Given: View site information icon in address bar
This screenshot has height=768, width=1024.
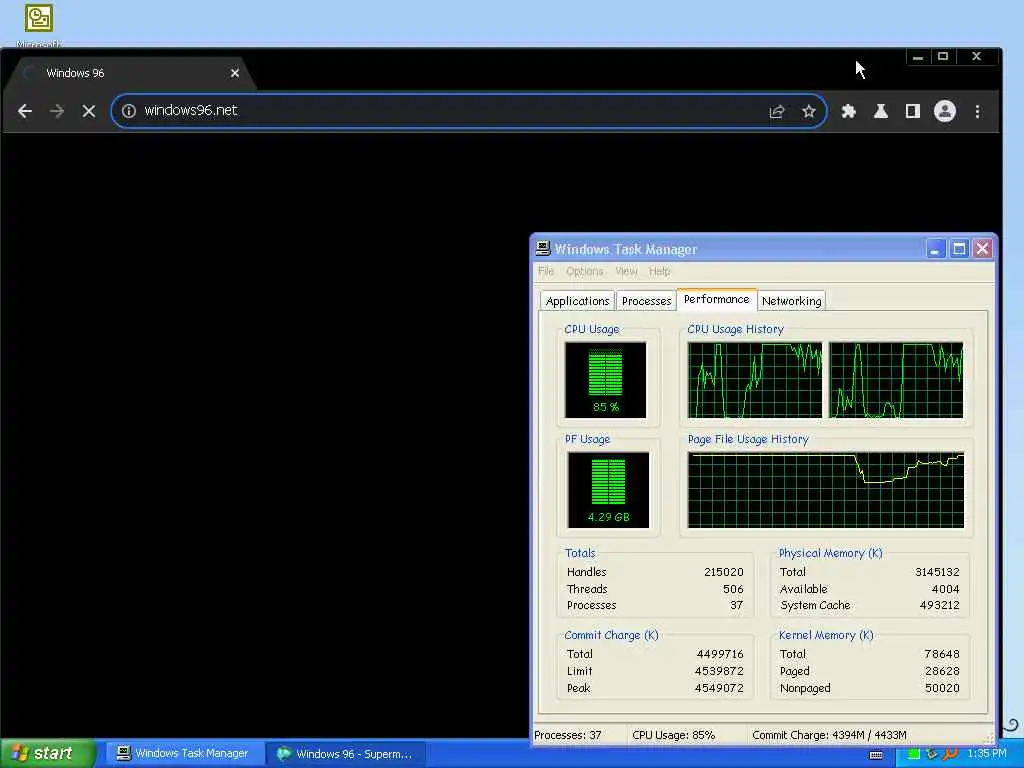Looking at the screenshot, I should (x=129, y=111).
